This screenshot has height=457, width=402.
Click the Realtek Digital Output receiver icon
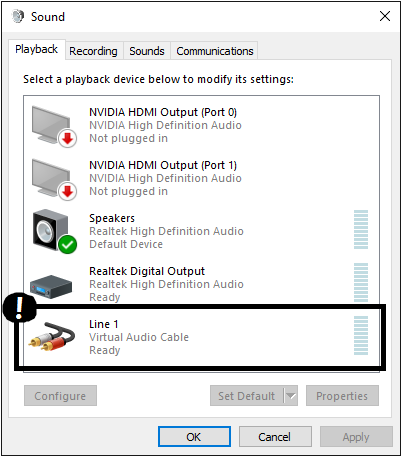[51, 286]
